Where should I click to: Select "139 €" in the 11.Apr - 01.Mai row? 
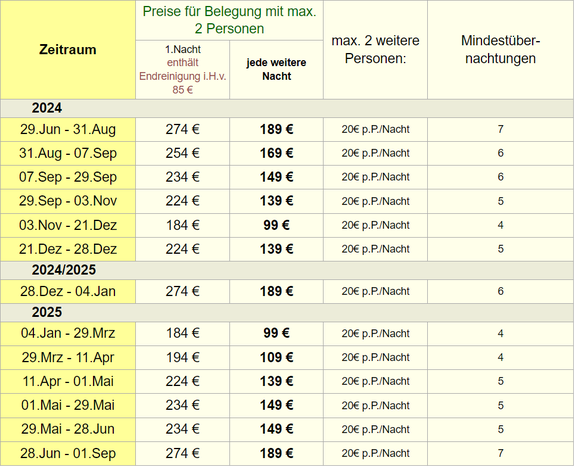click(x=276, y=382)
